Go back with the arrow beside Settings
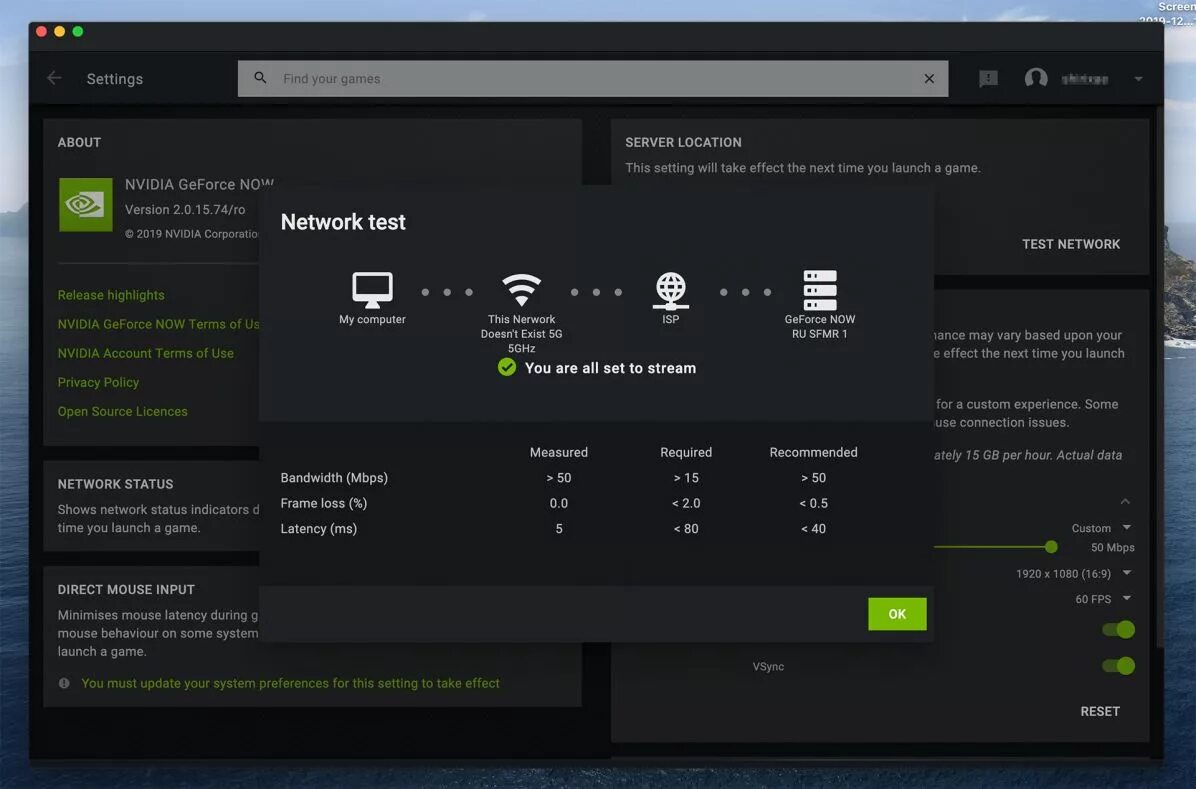 point(54,78)
